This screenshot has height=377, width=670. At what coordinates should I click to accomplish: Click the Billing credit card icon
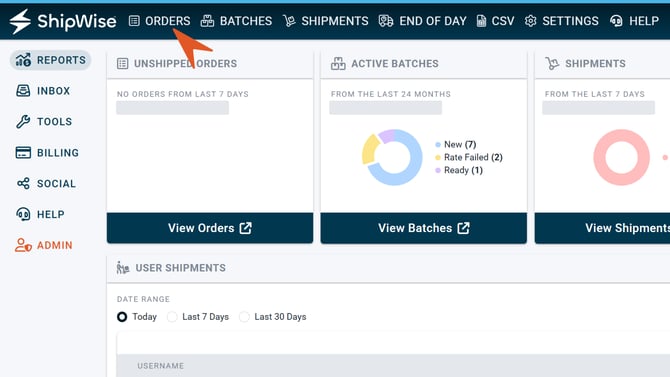pos(23,153)
